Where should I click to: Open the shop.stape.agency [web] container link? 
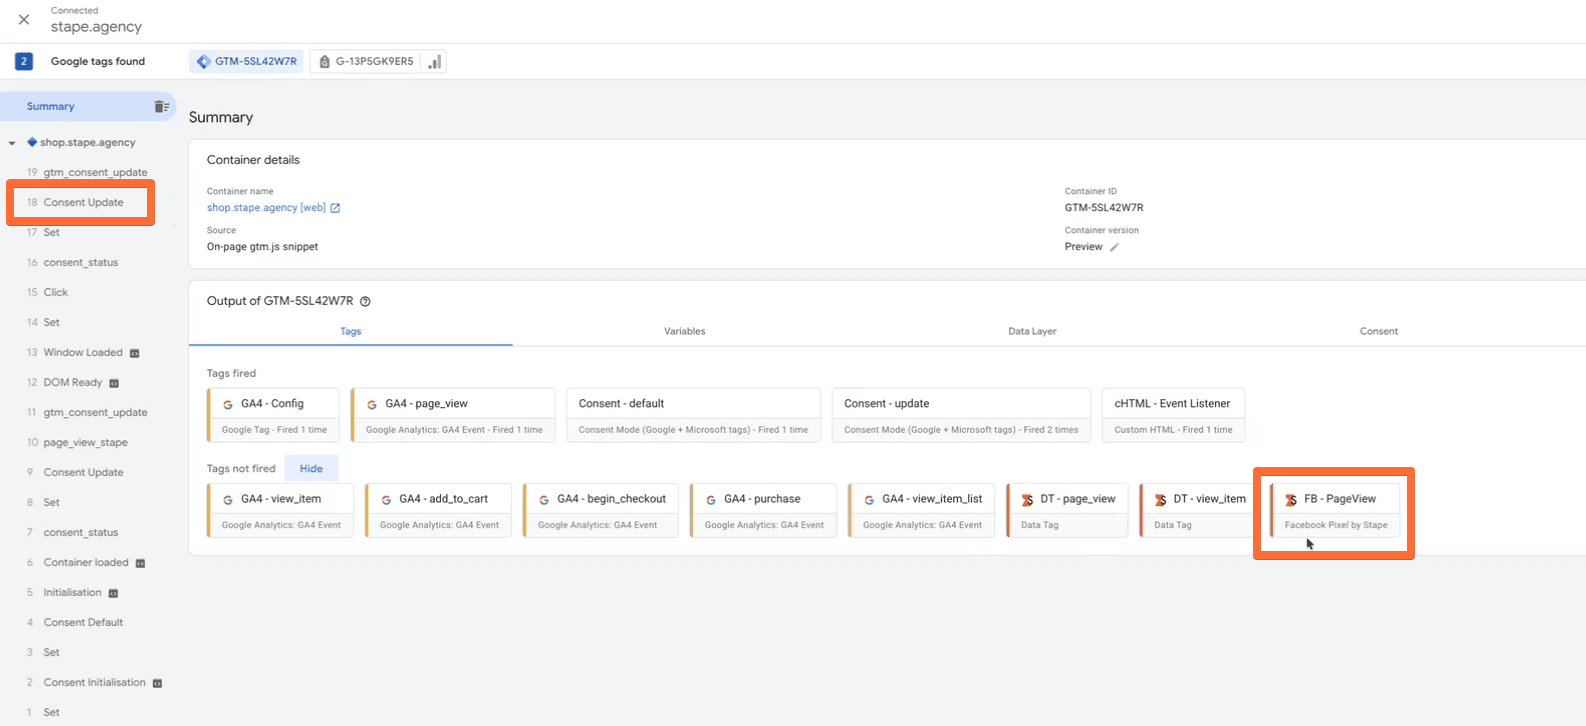(266, 208)
